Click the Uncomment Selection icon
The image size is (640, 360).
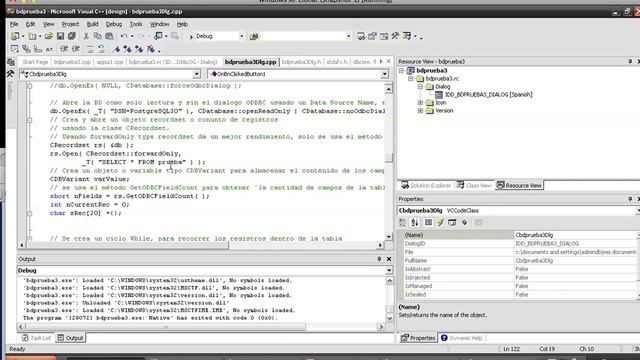(x=101, y=49)
